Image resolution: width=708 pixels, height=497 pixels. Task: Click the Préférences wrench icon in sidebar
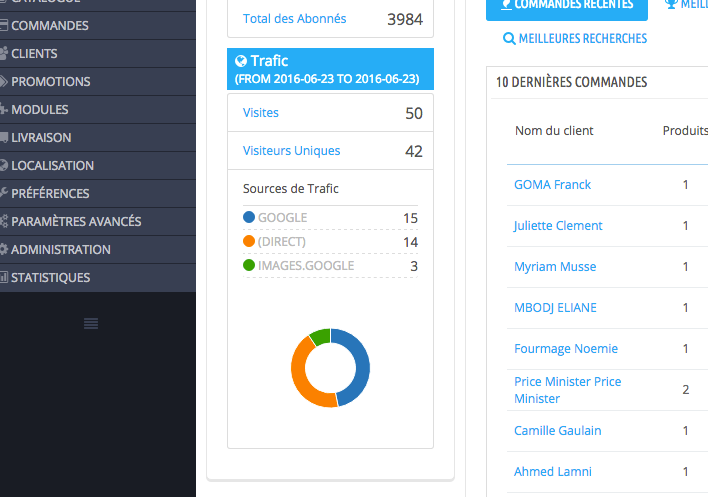pos(4,193)
